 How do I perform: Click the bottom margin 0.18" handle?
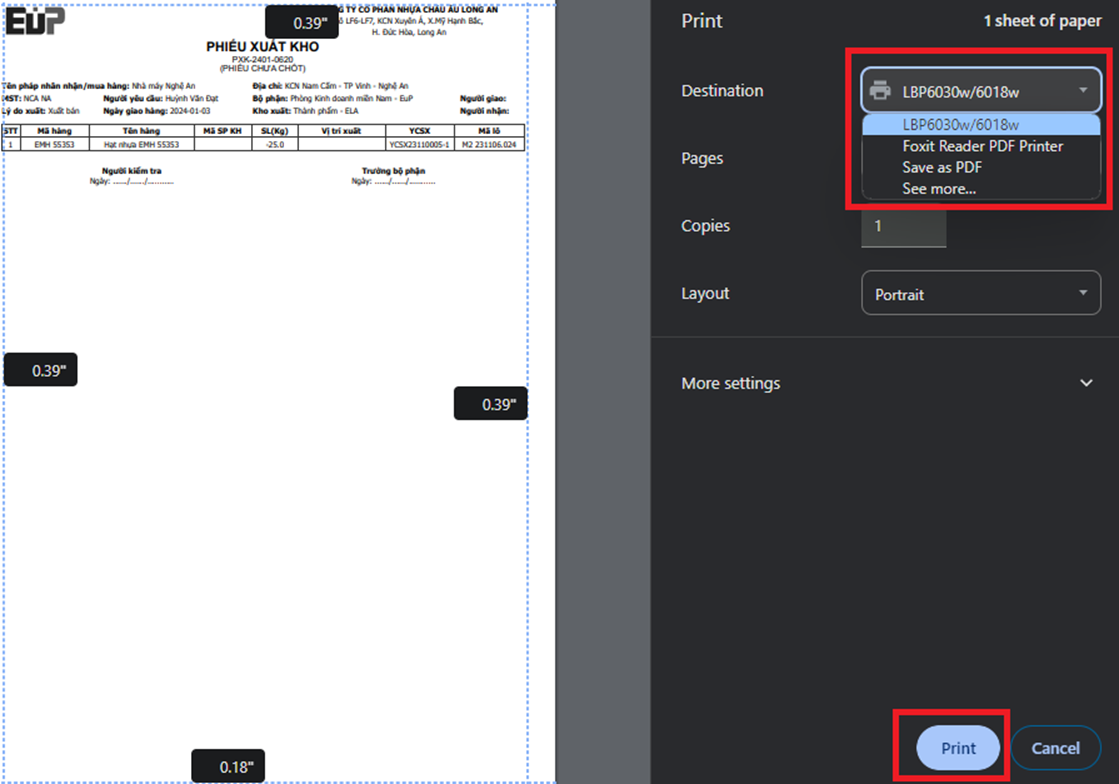228,767
